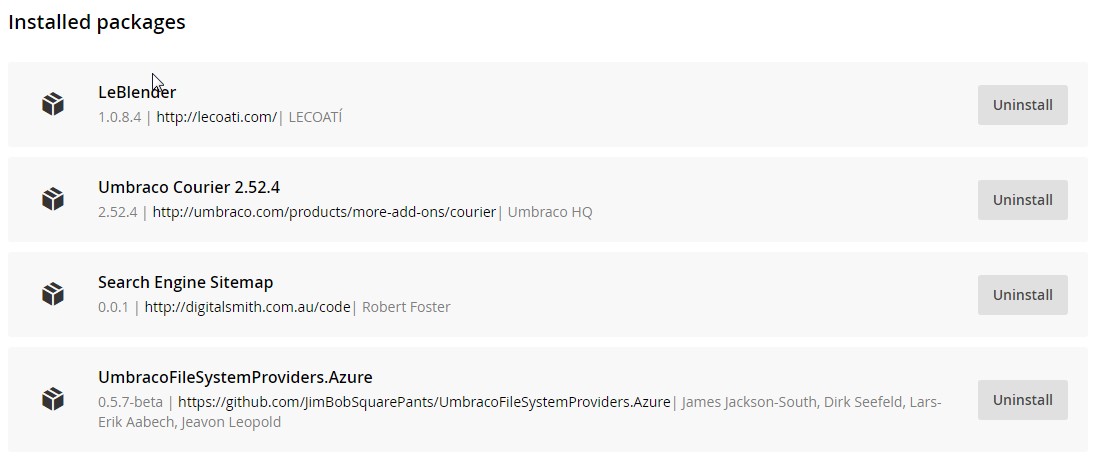This screenshot has height=459, width=1100.
Task: Open the lecoati.com link
Action: click(217, 117)
